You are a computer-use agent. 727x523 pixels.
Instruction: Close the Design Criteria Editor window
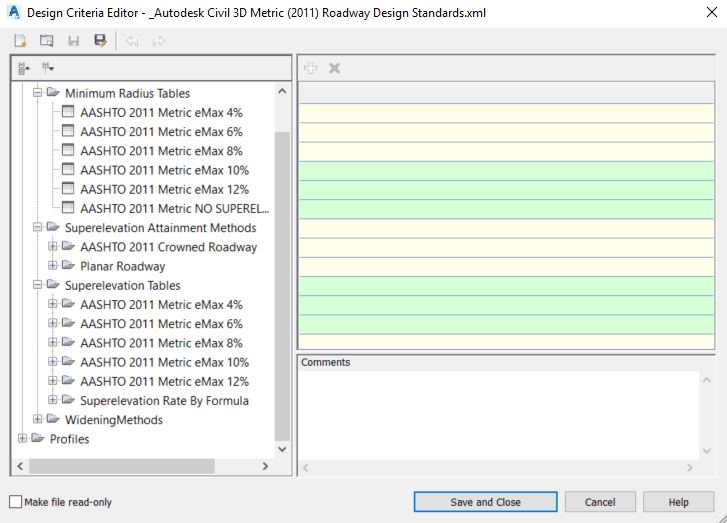712,12
